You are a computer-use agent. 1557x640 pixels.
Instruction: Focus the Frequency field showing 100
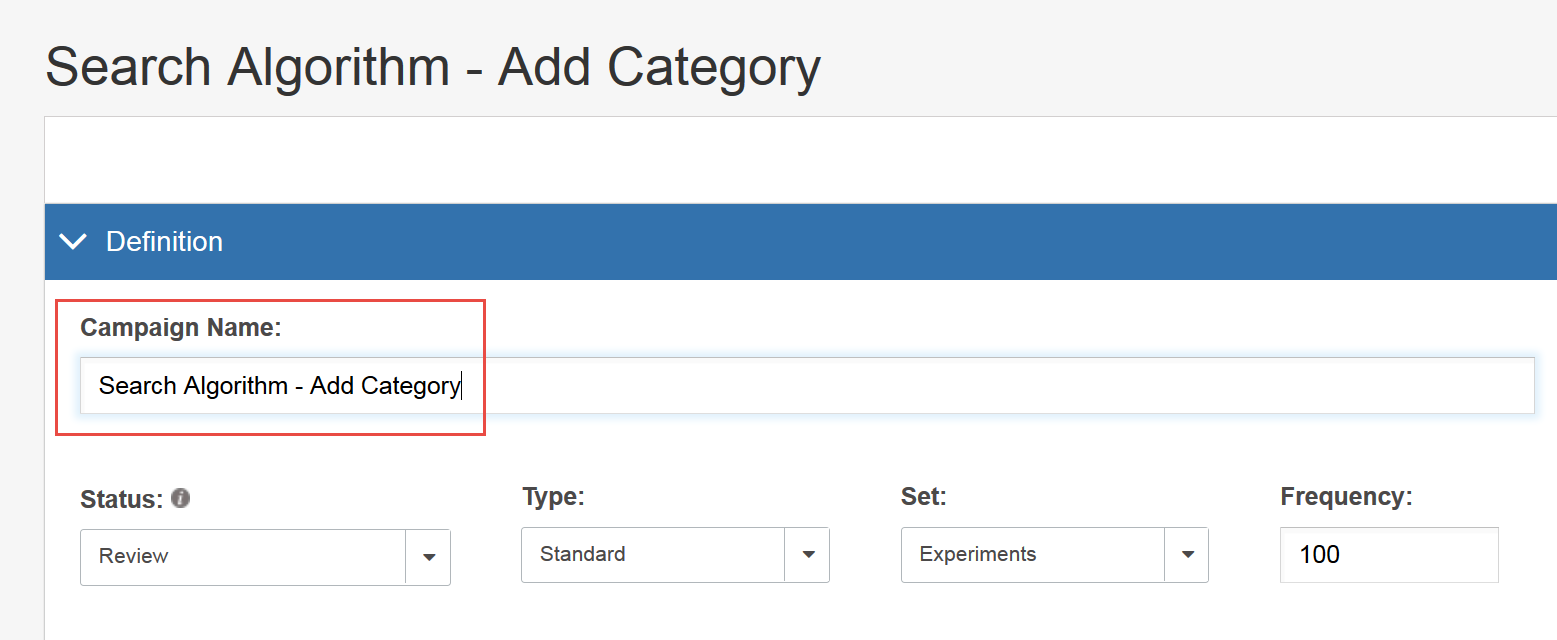(x=1389, y=555)
